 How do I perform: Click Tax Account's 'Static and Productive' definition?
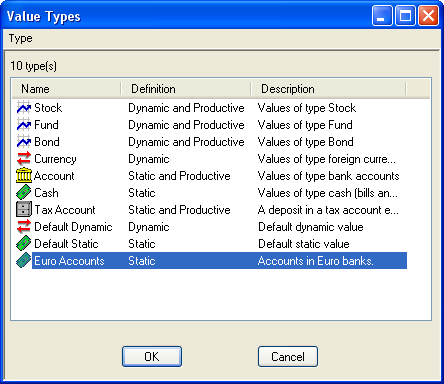point(179,210)
